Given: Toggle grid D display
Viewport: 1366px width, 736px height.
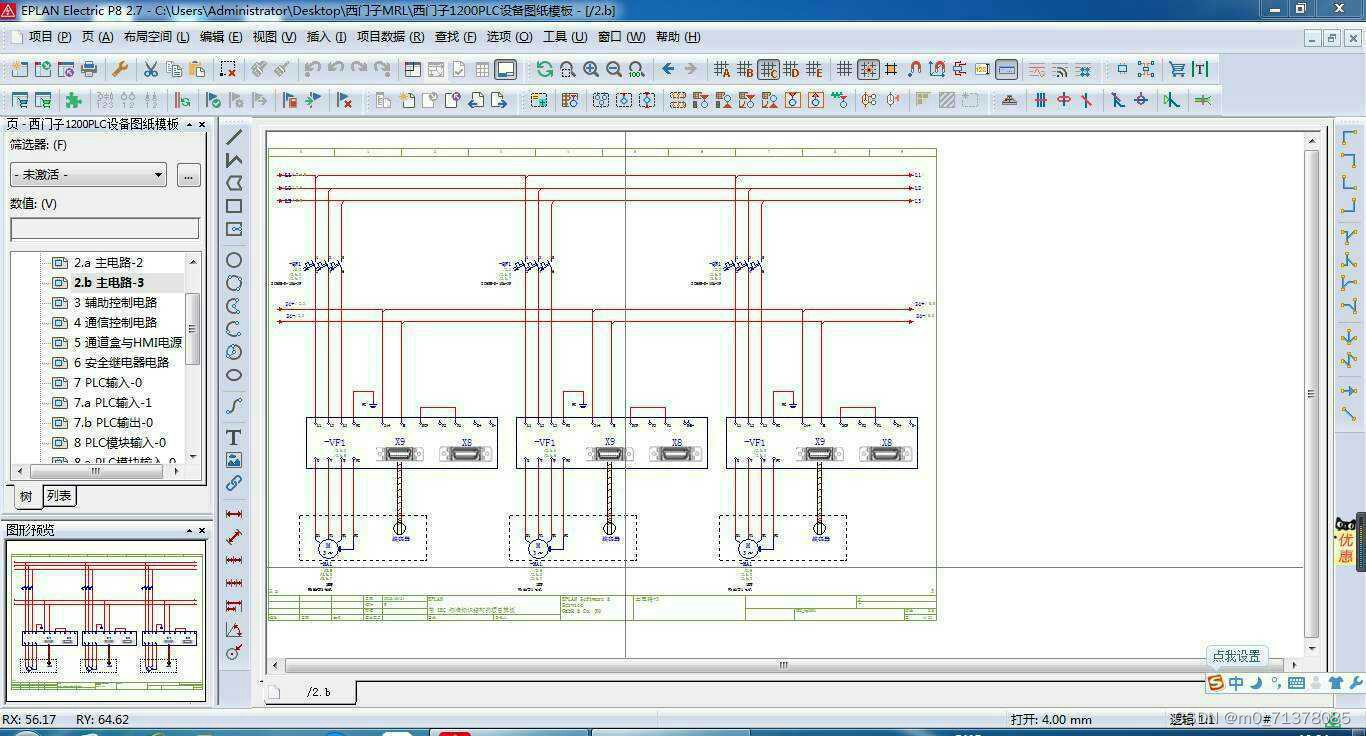Looking at the screenshot, I should pyautogui.click(x=791, y=69).
